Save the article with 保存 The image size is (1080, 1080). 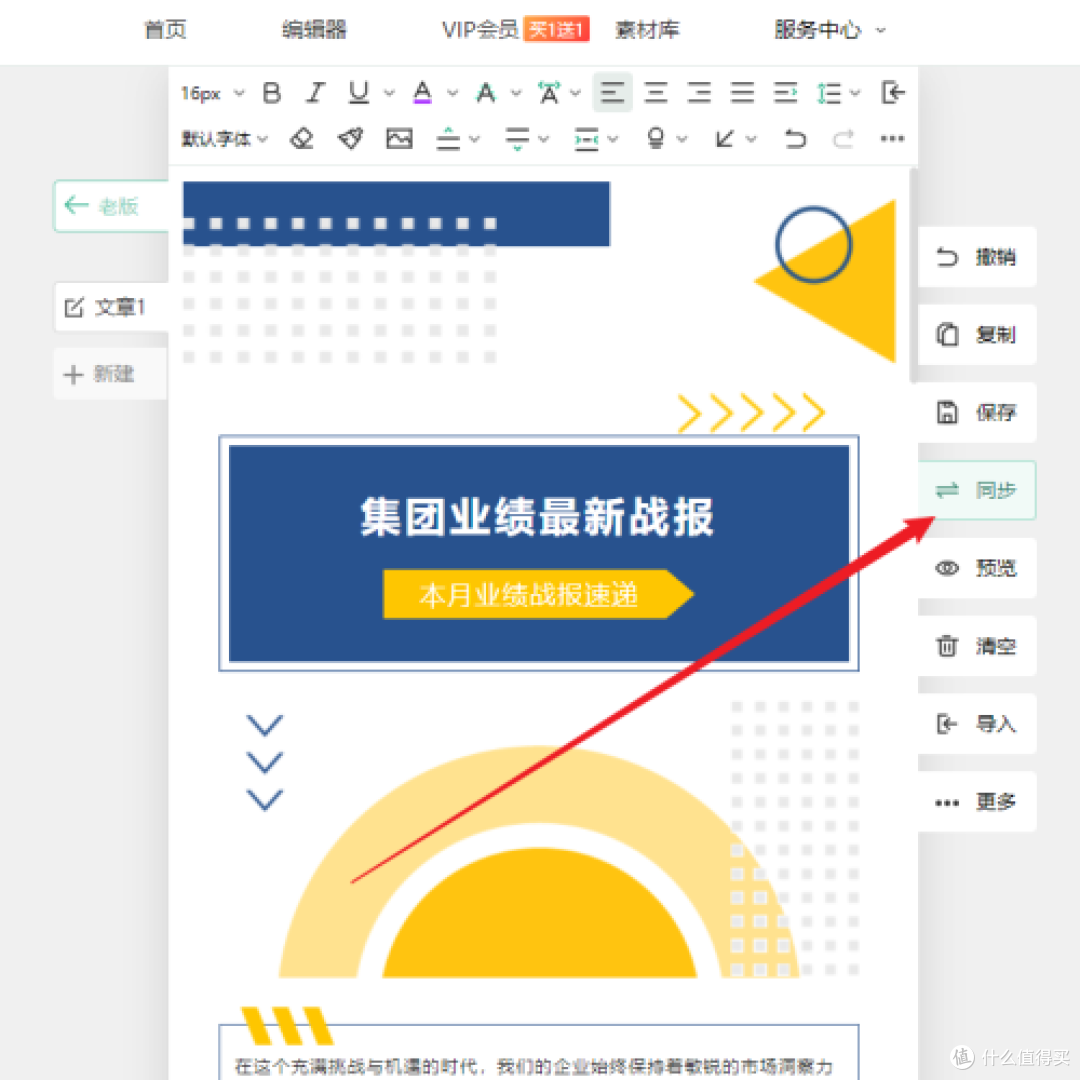[977, 413]
